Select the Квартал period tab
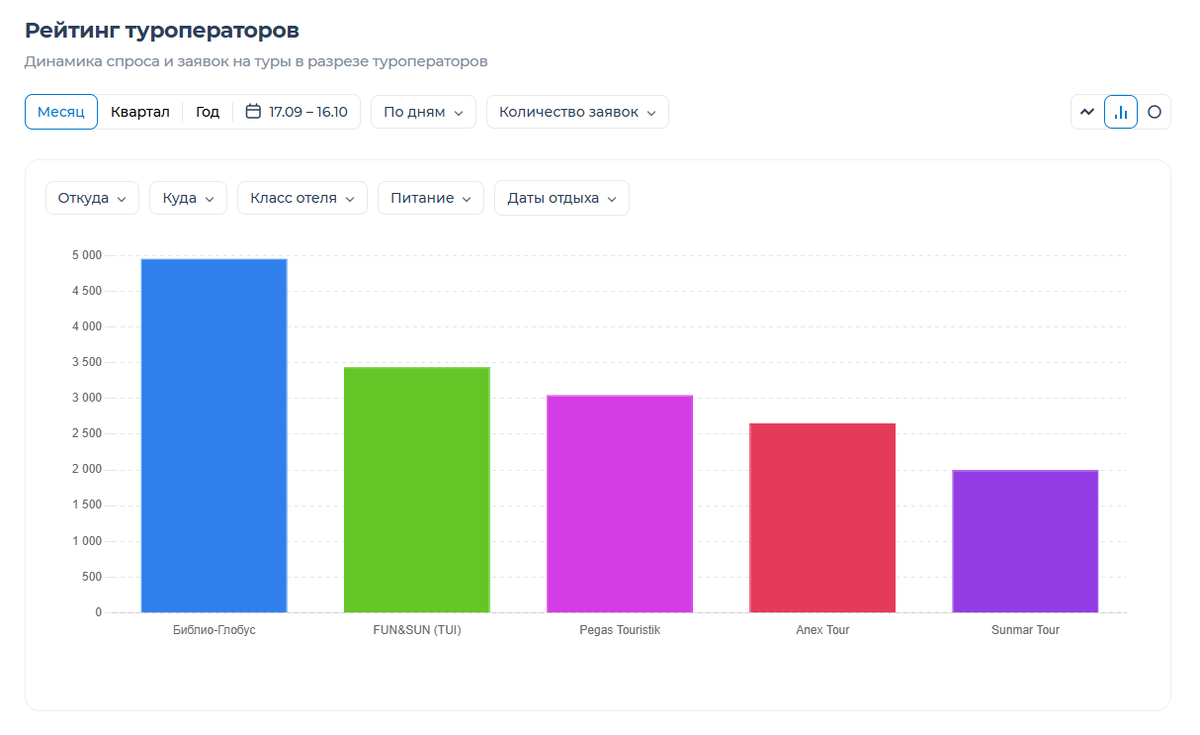The width and height of the screenshot is (1200, 735). pos(140,112)
